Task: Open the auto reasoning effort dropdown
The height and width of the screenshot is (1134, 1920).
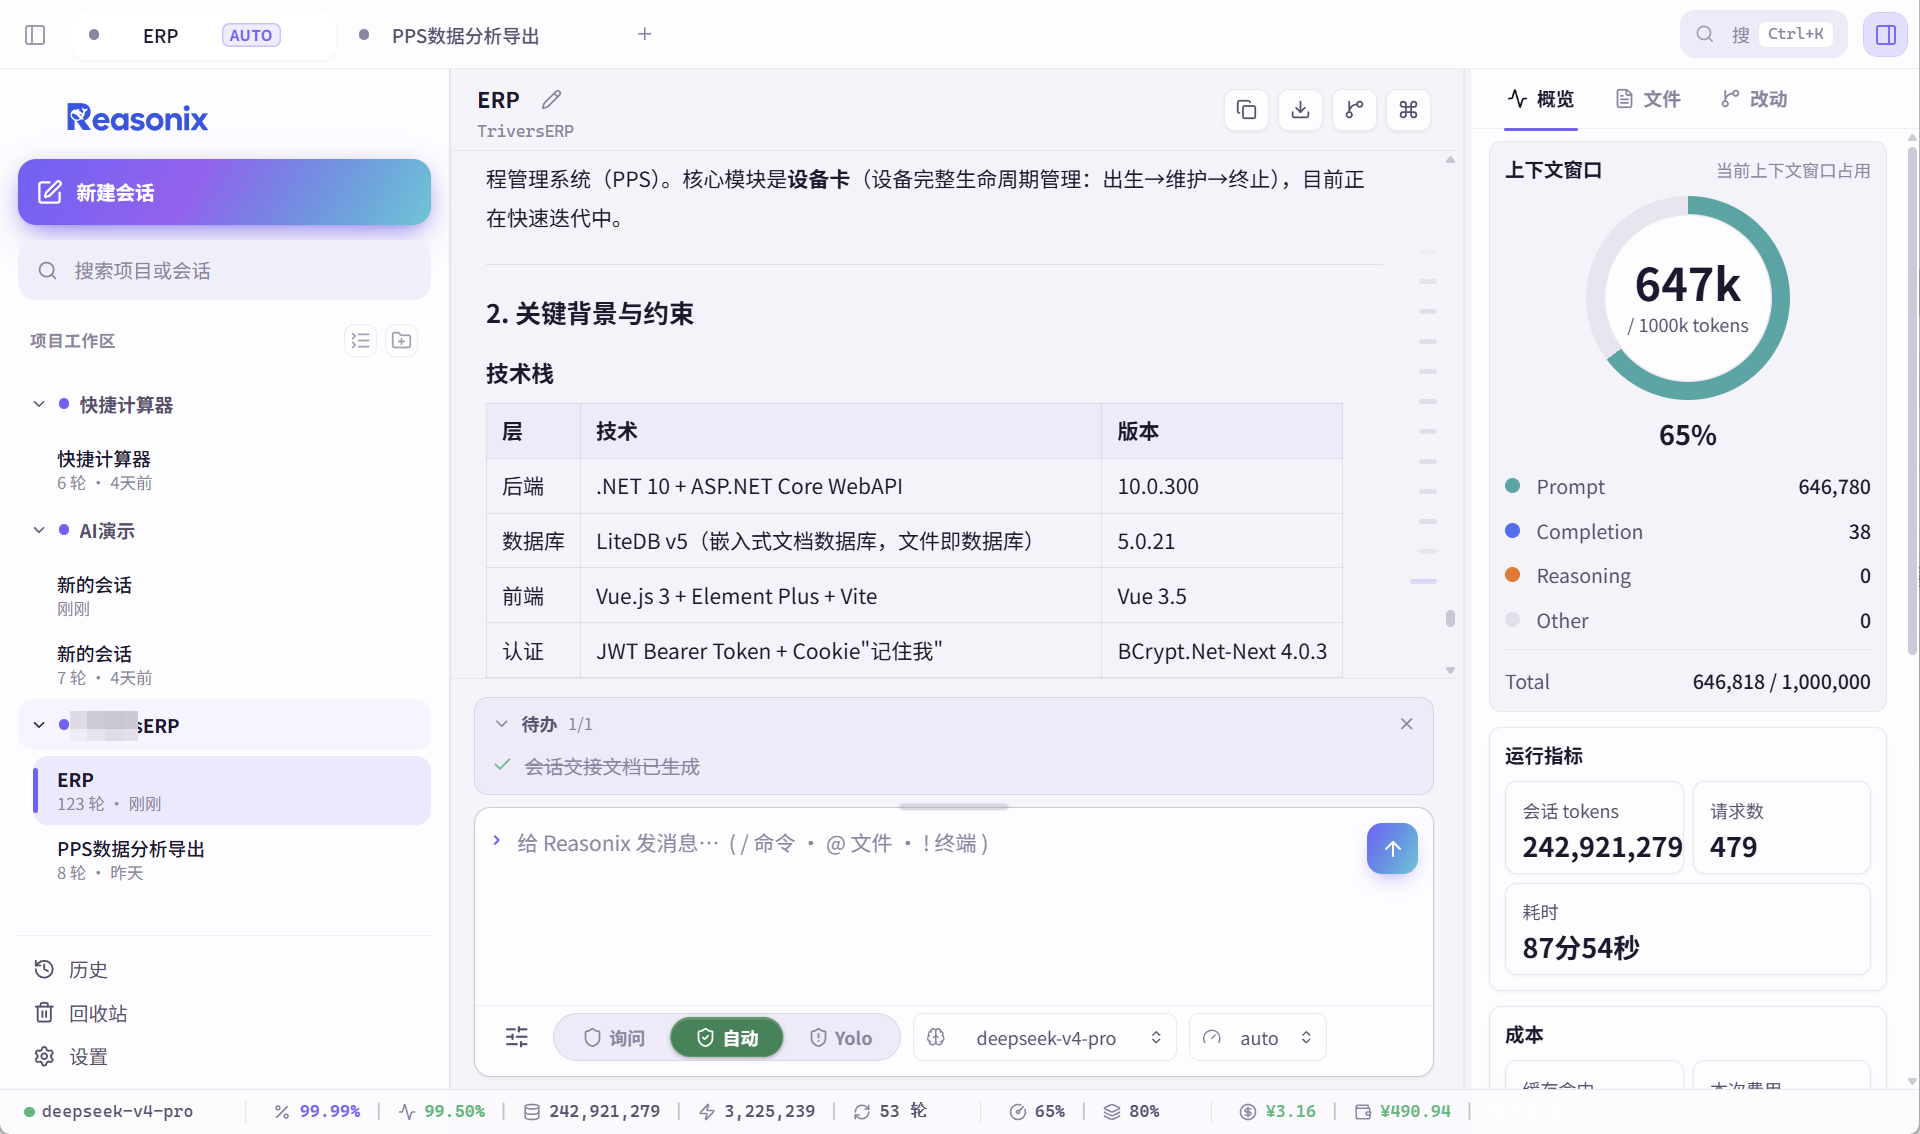Action: [x=1258, y=1037]
